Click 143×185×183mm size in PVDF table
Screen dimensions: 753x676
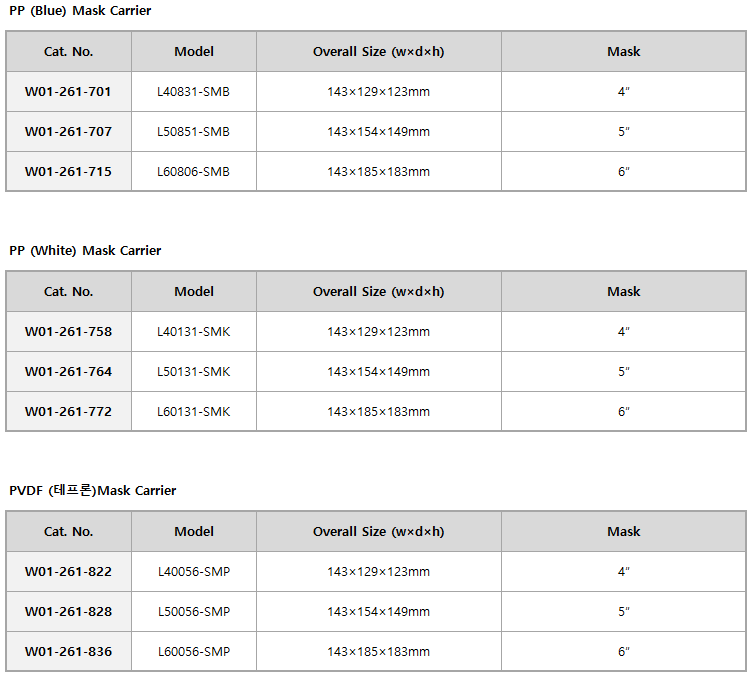(378, 652)
